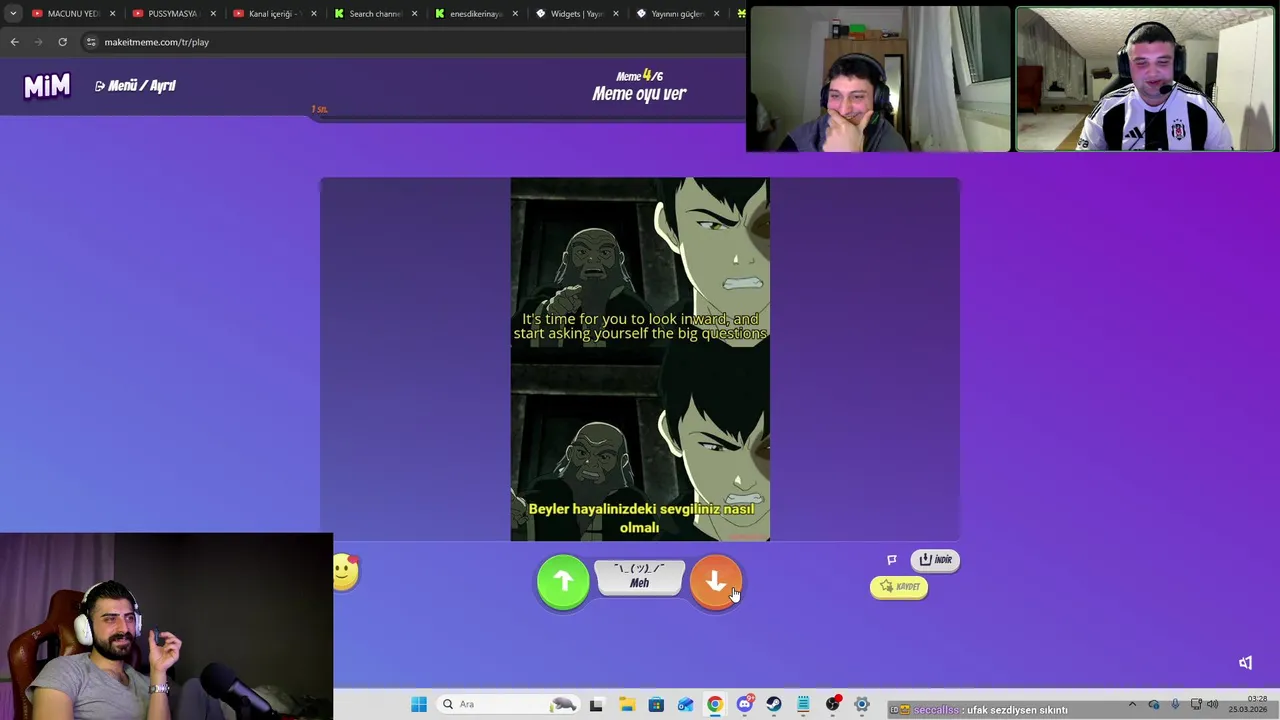The image size is (1280, 720).
Task: Download the meme with İNDİR button
Action: coord(935,560)
